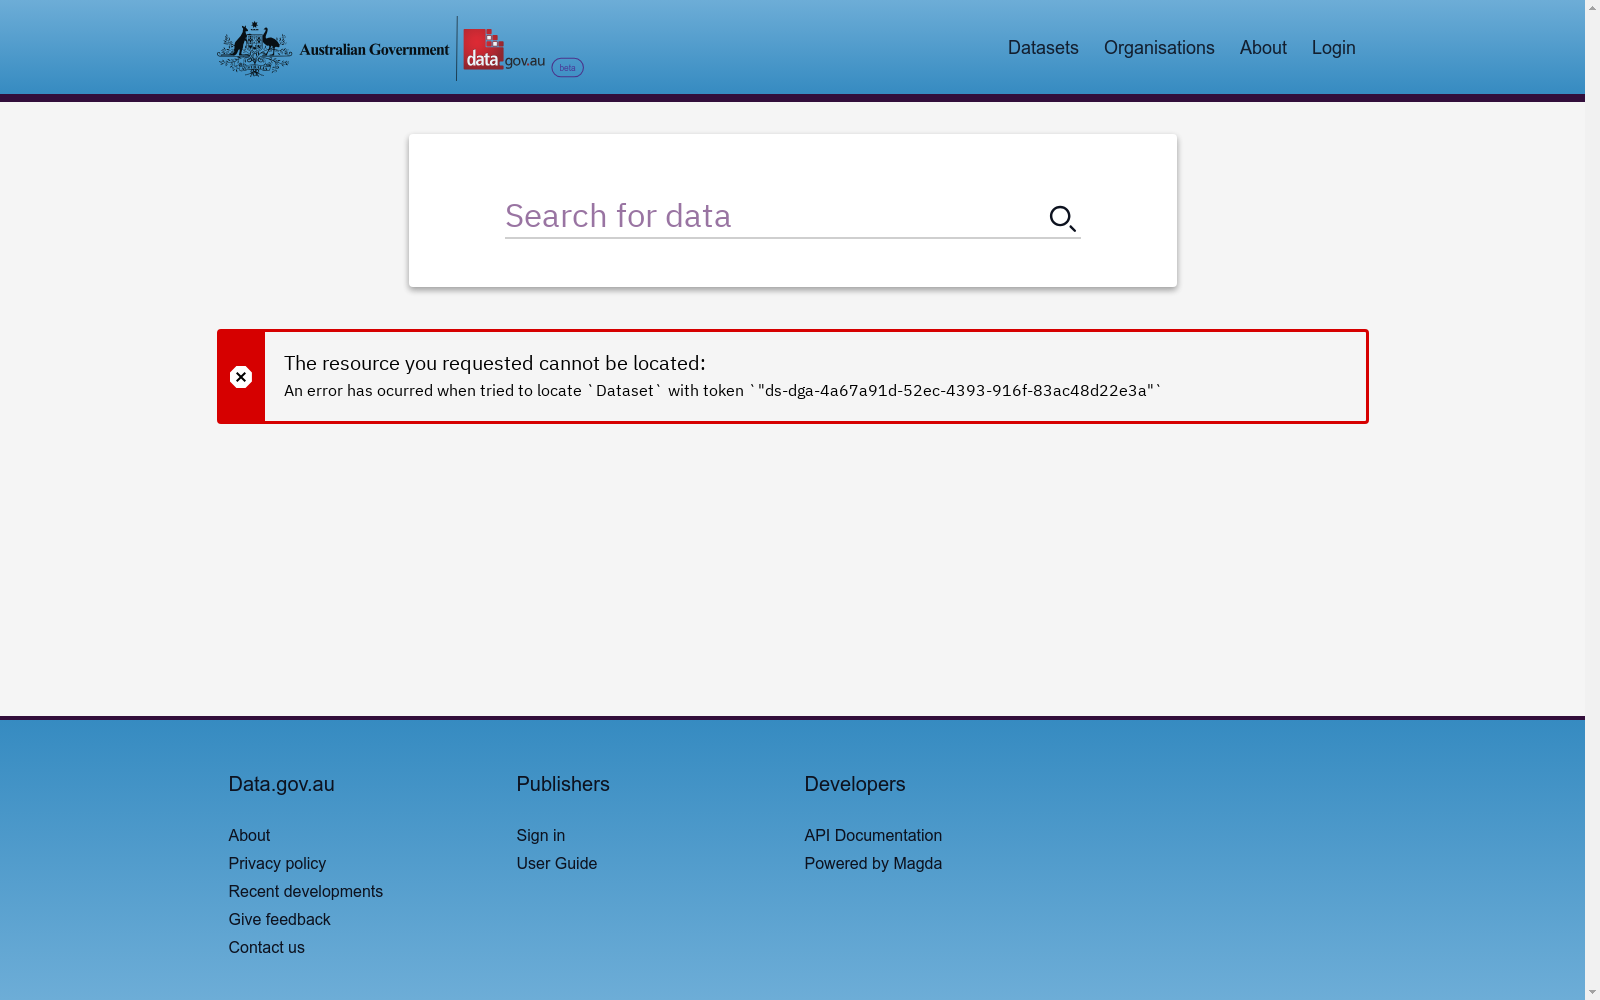
Task: Select Give feedback in footer
Action: (279, 919)
